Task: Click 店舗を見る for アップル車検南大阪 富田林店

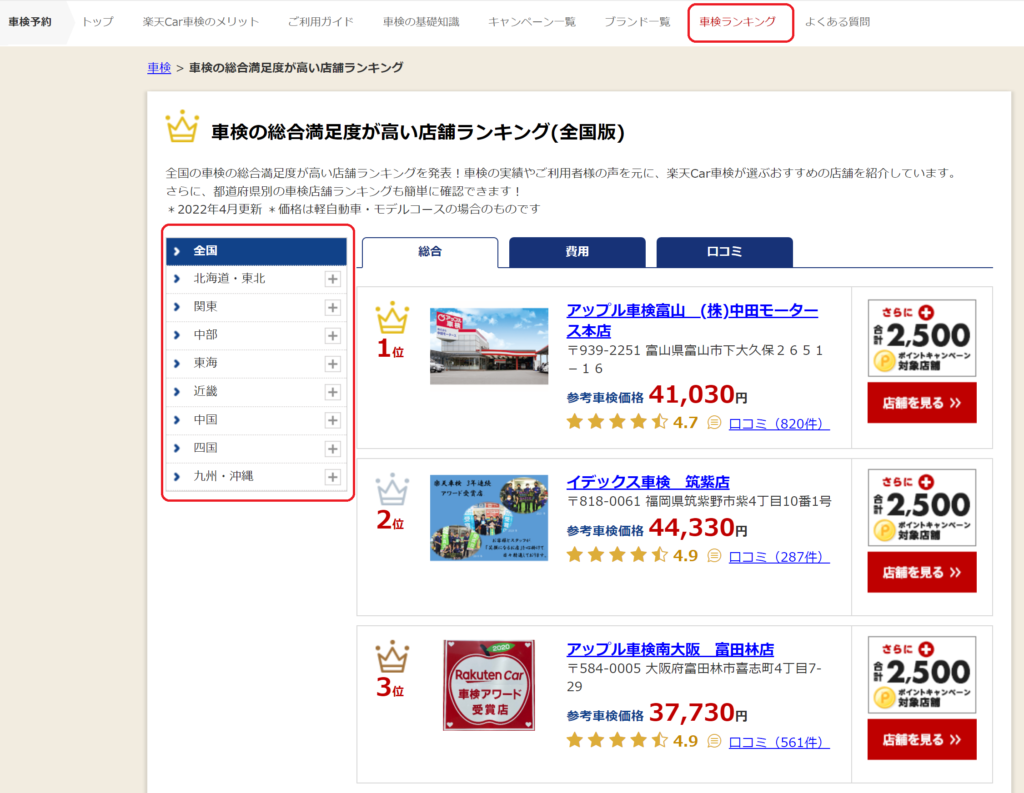Action: 921,739
